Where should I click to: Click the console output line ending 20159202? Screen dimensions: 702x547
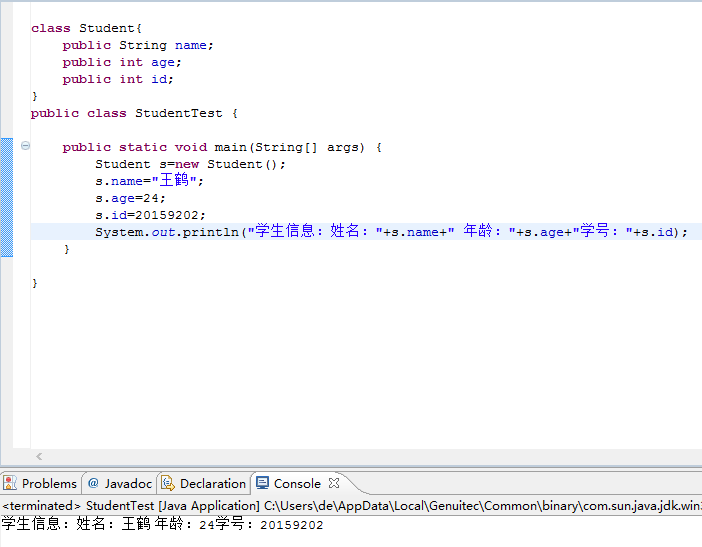pyautogui.click(x=162, y=524)
